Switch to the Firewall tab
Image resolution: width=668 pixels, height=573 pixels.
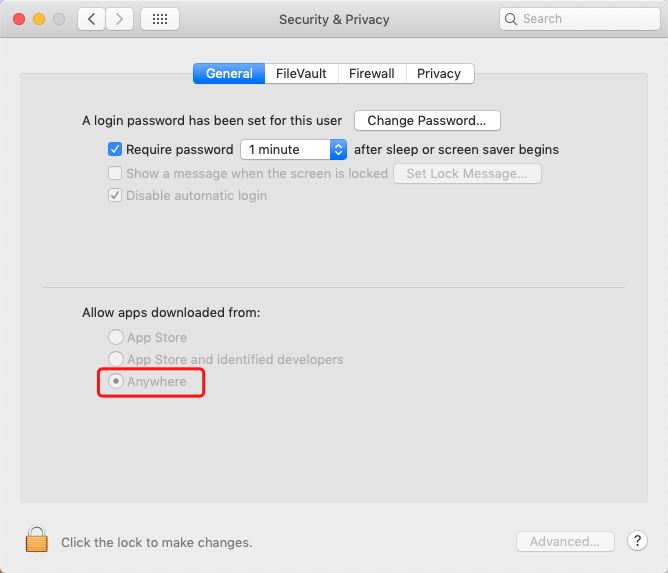[x=372, y=74]
